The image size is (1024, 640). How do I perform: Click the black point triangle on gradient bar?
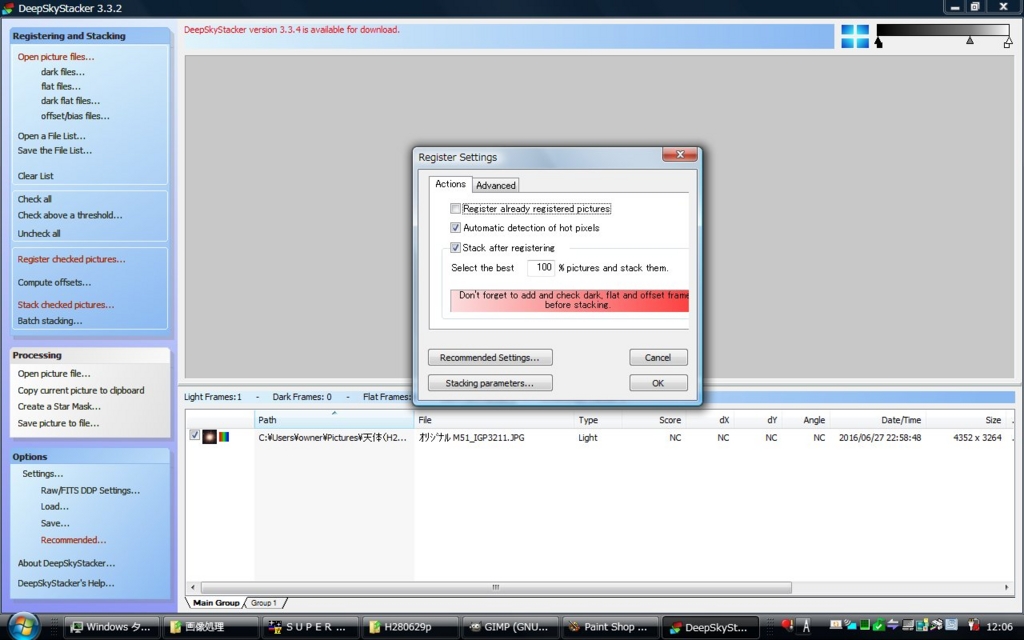coord(878,42)
